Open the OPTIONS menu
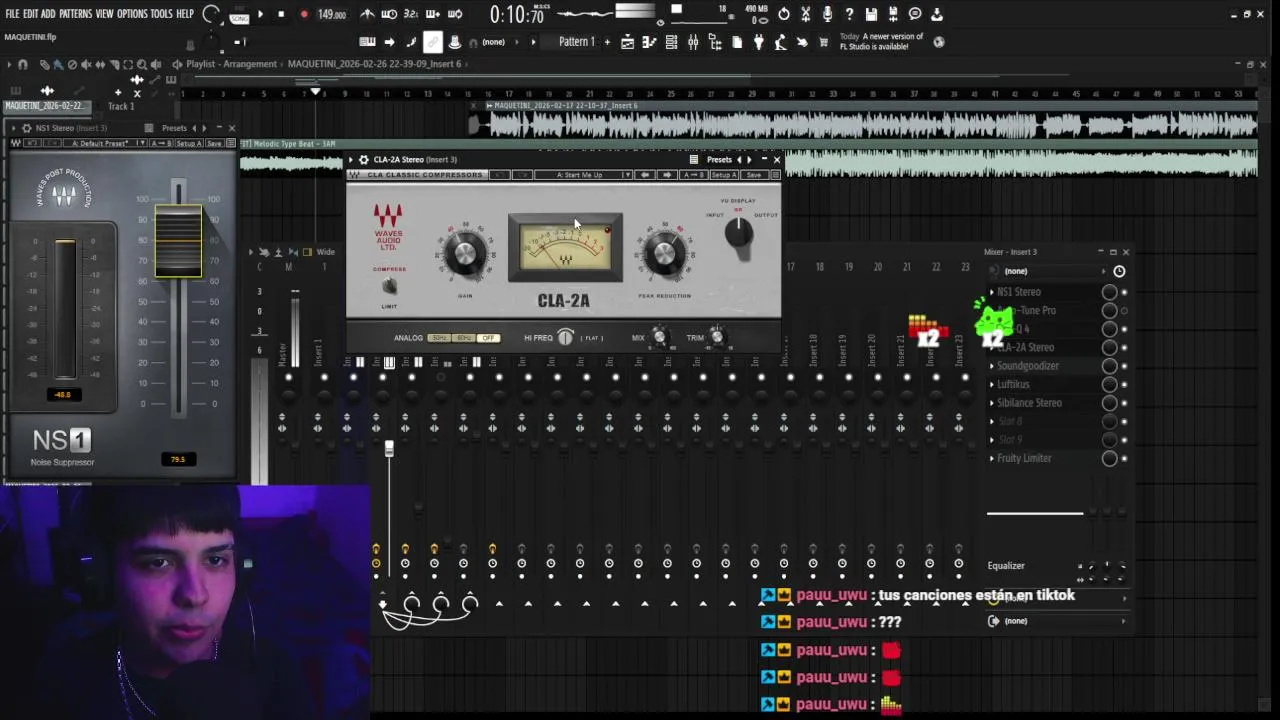Viewport: 1280px width, 720px height. point(132,14)
